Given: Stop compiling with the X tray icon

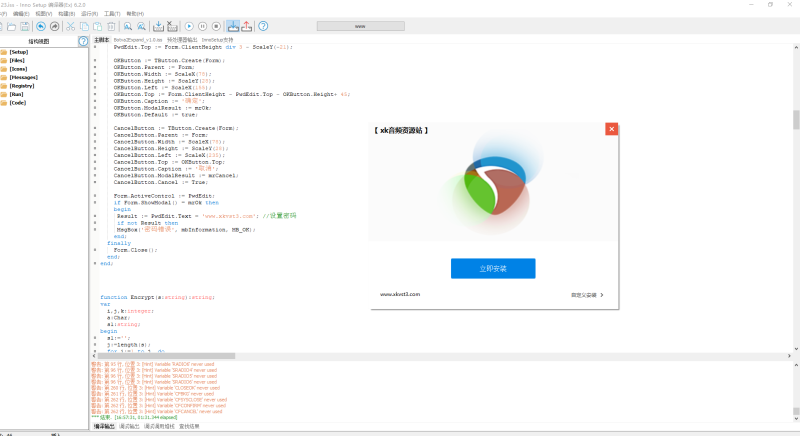Looking at the screenshot, I should (172, 27).
